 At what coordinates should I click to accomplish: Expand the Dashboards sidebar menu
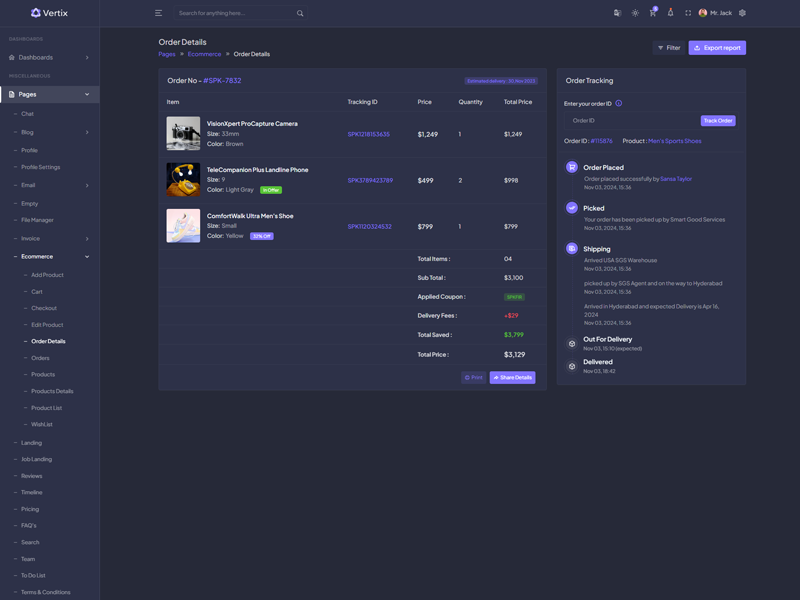click(49, 57)
